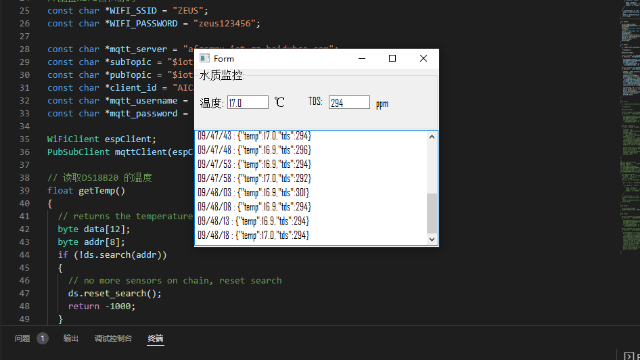Click the Form window title icon
The width and height of the screenshot is (640, 360).
[x=204, y=58]
